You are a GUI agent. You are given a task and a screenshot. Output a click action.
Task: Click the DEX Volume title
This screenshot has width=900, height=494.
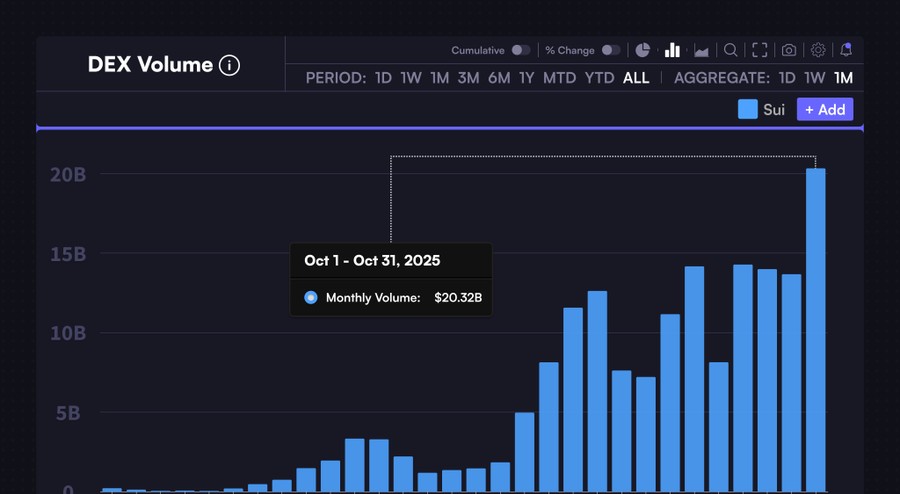(x=150, y=64)
